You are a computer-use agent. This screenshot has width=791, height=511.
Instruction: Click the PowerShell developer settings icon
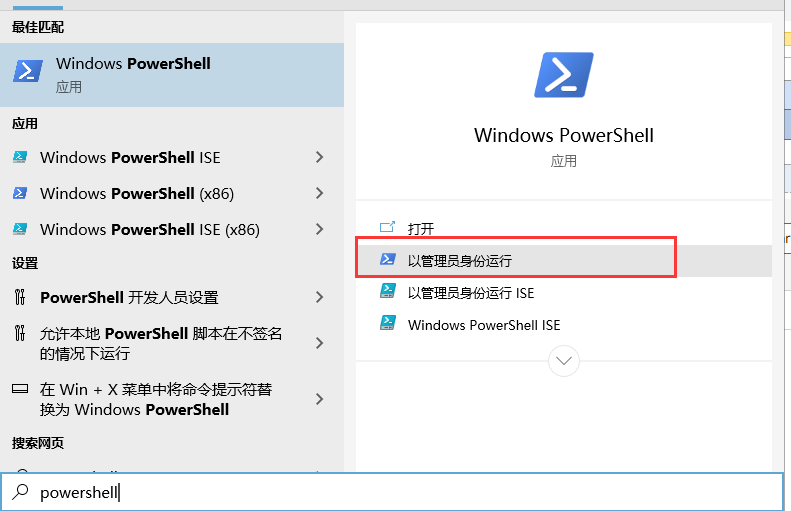tap(20, 298)
